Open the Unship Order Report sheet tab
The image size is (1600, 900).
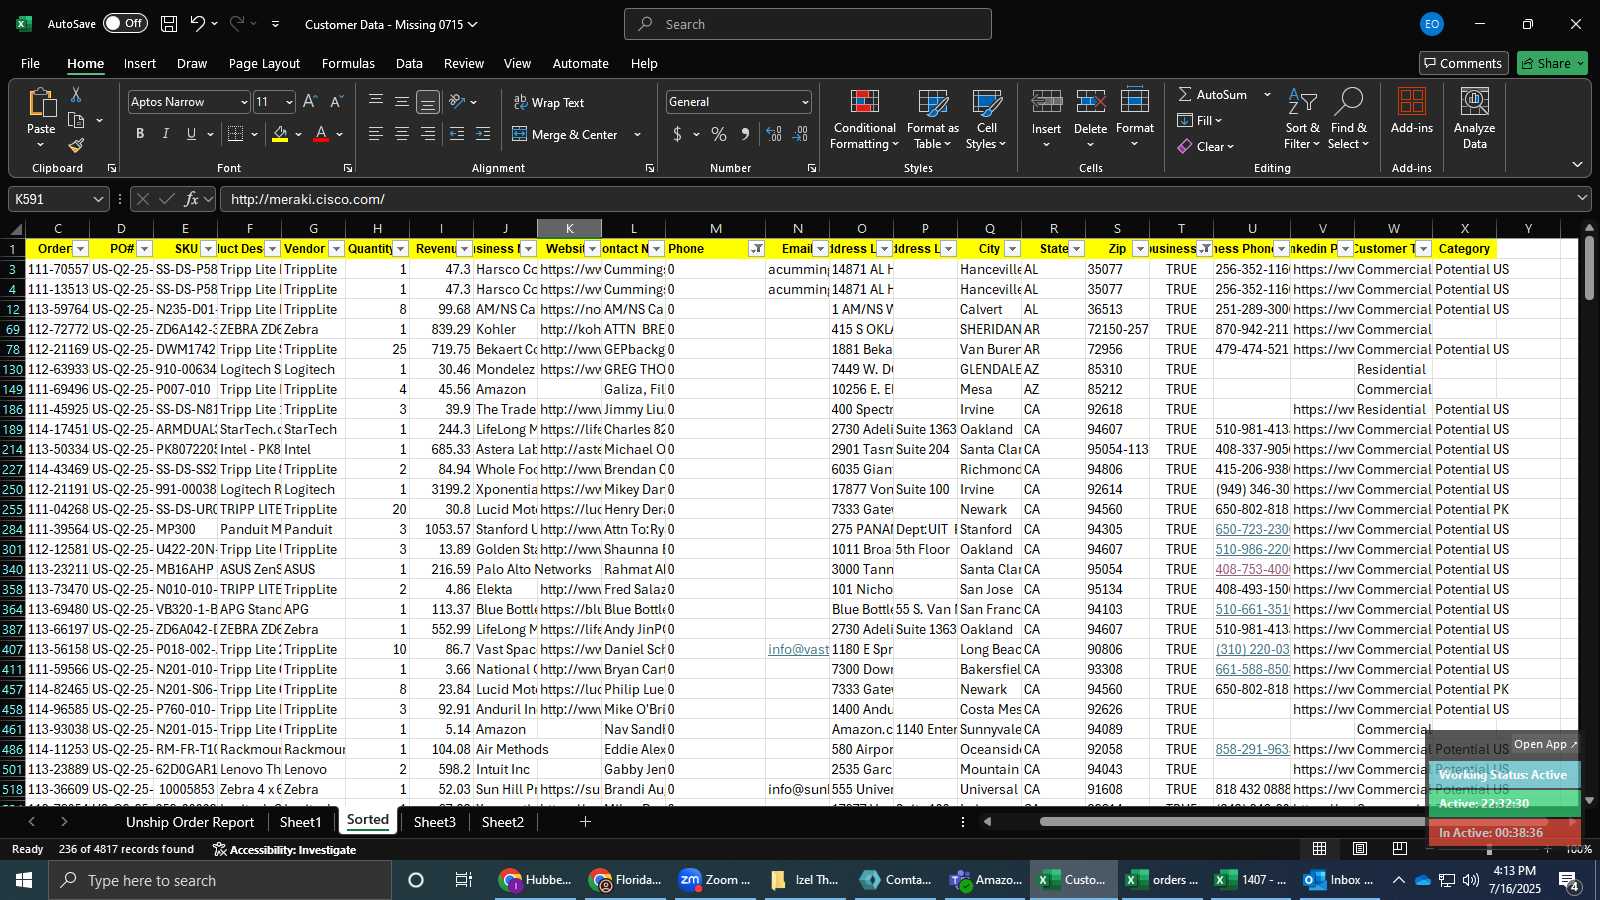point(190,822)
